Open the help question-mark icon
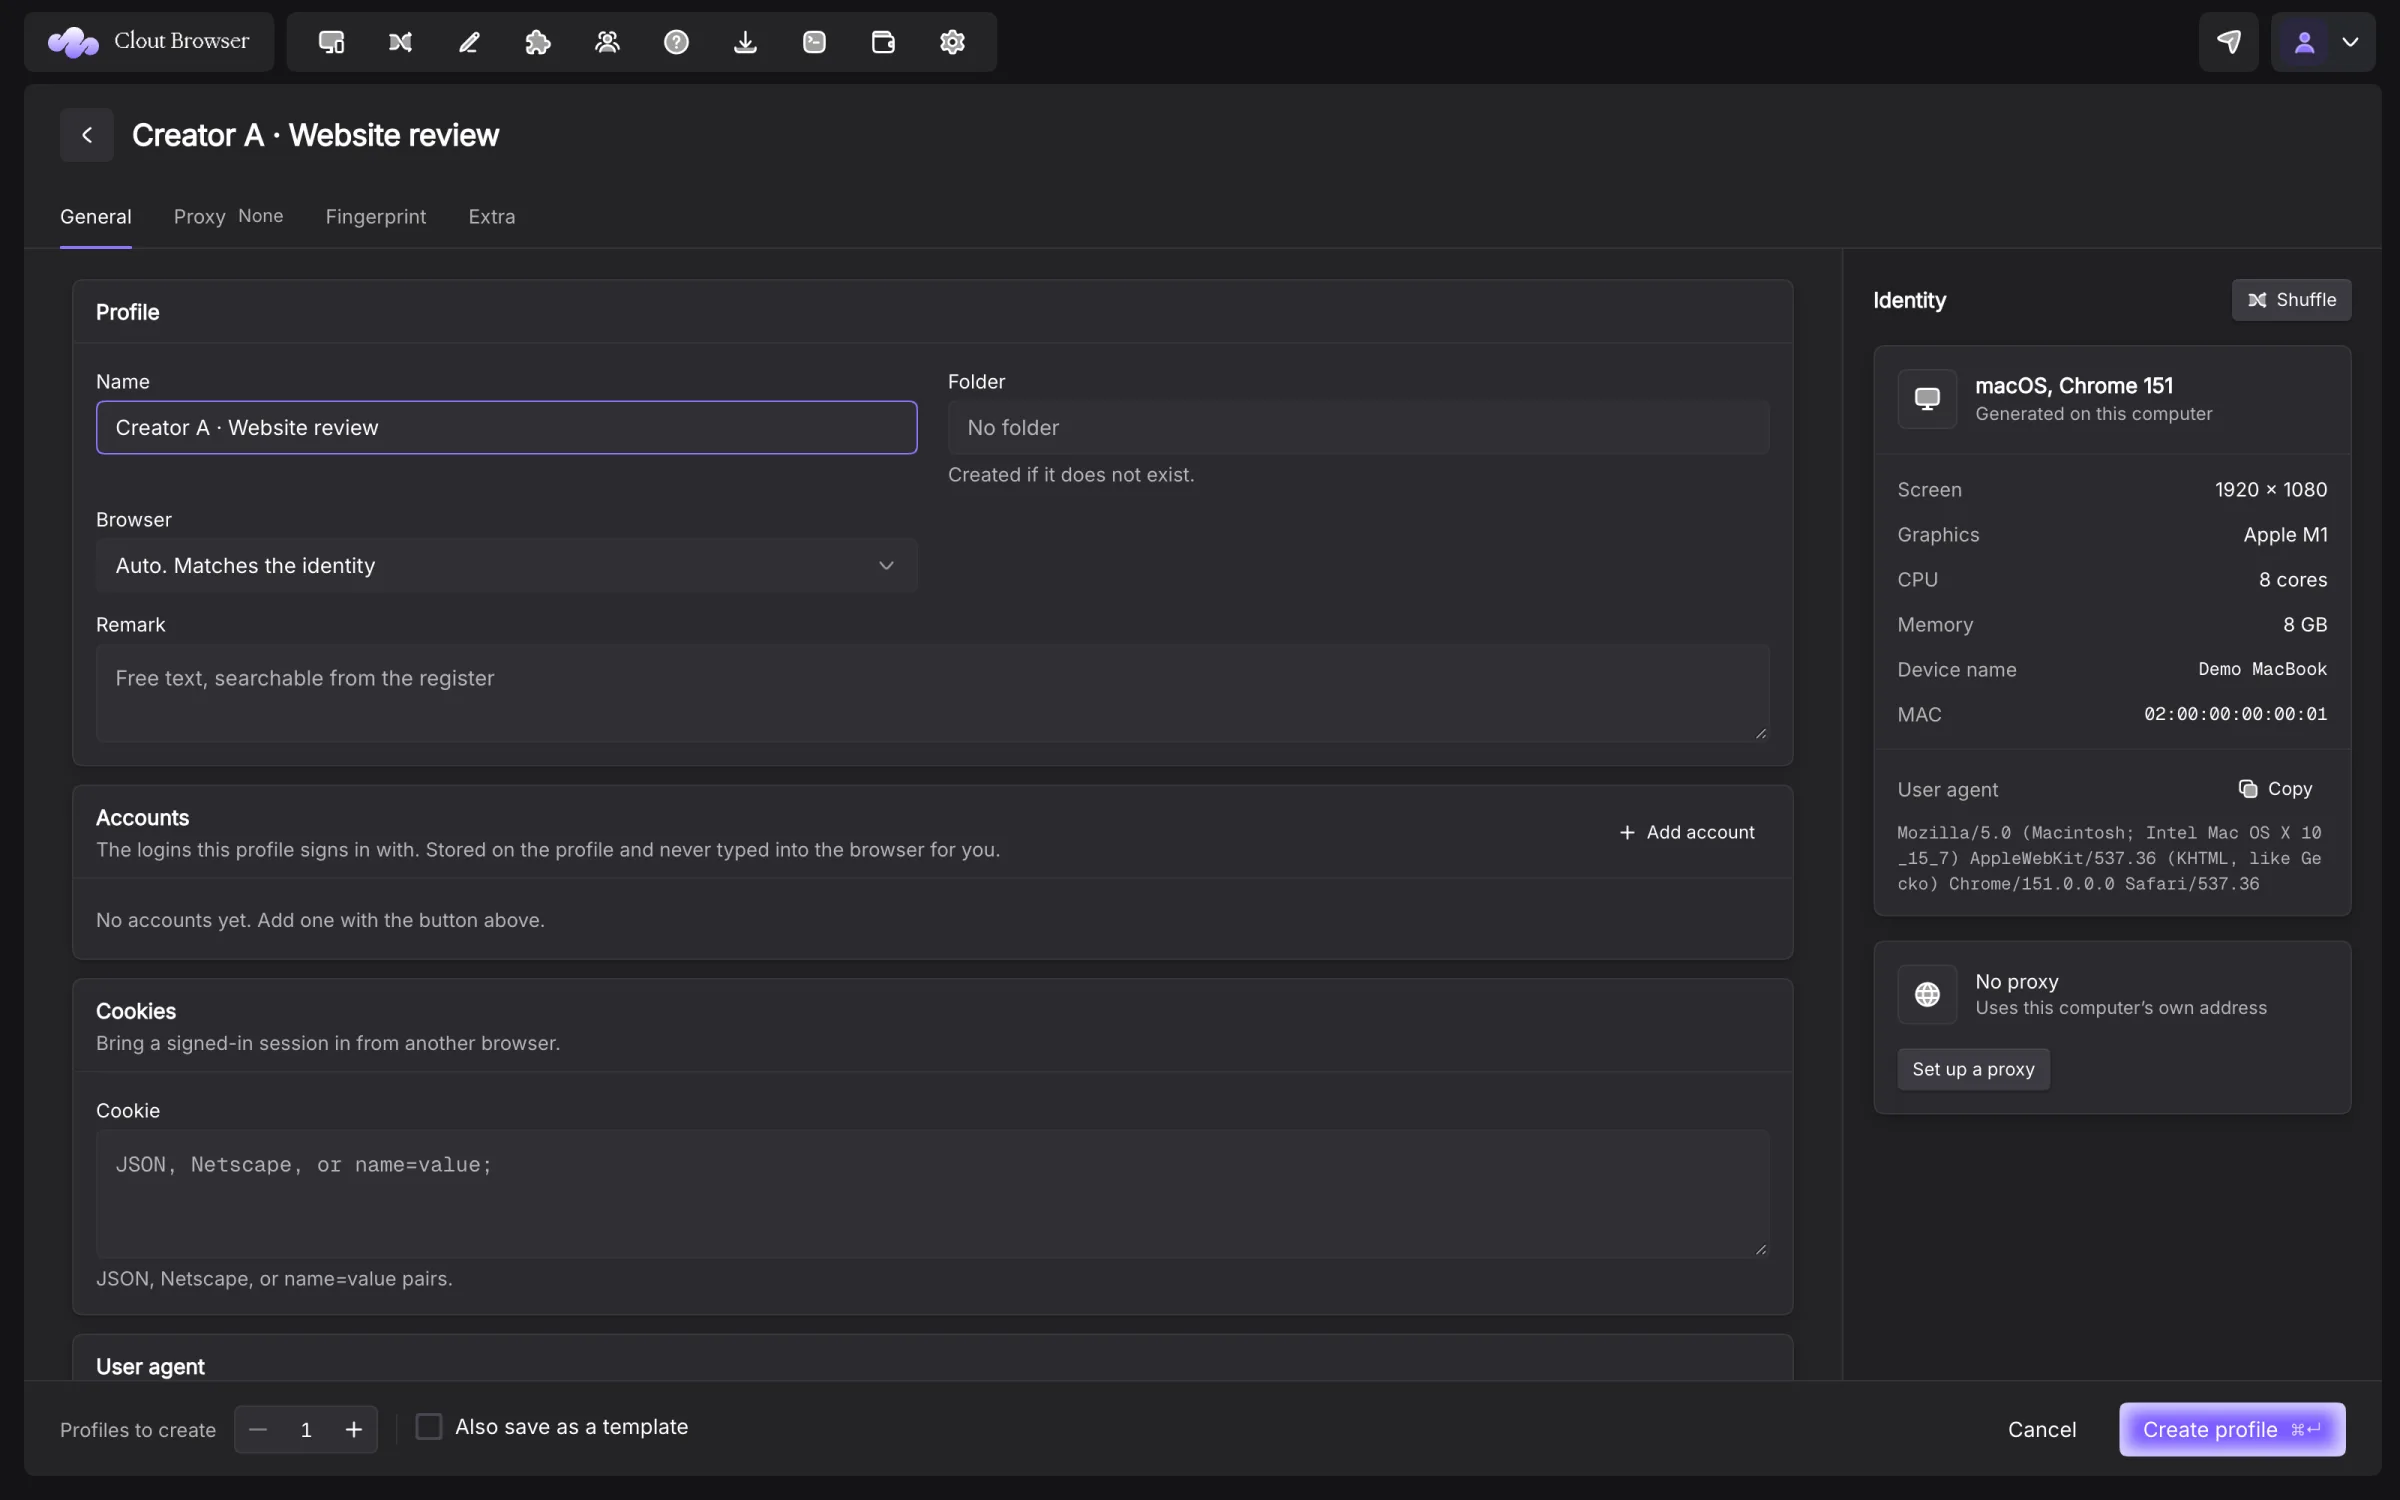 (676, 42)
